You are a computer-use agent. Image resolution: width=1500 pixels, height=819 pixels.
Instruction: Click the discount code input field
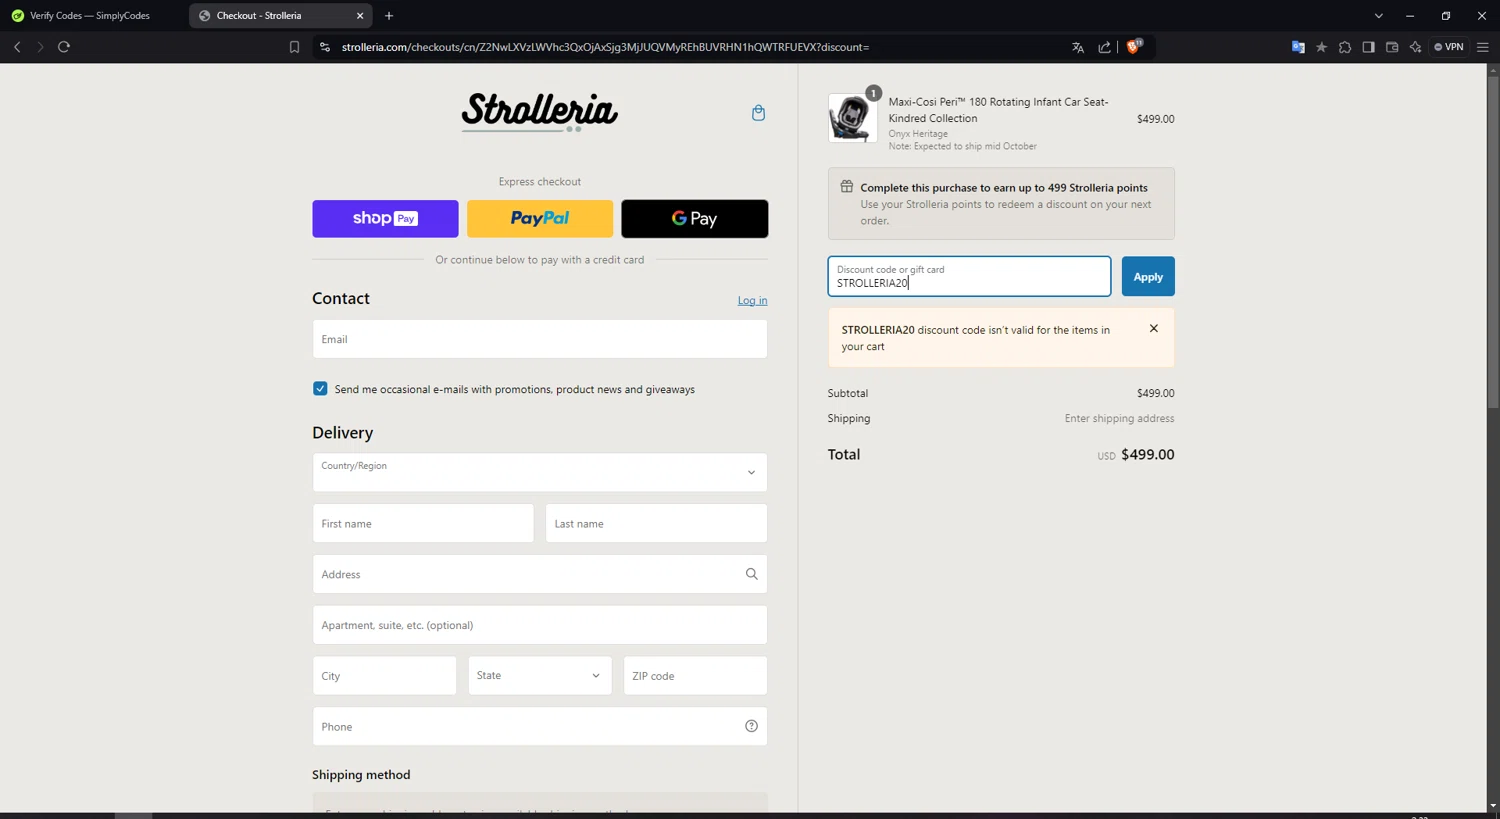coord(969,277)
